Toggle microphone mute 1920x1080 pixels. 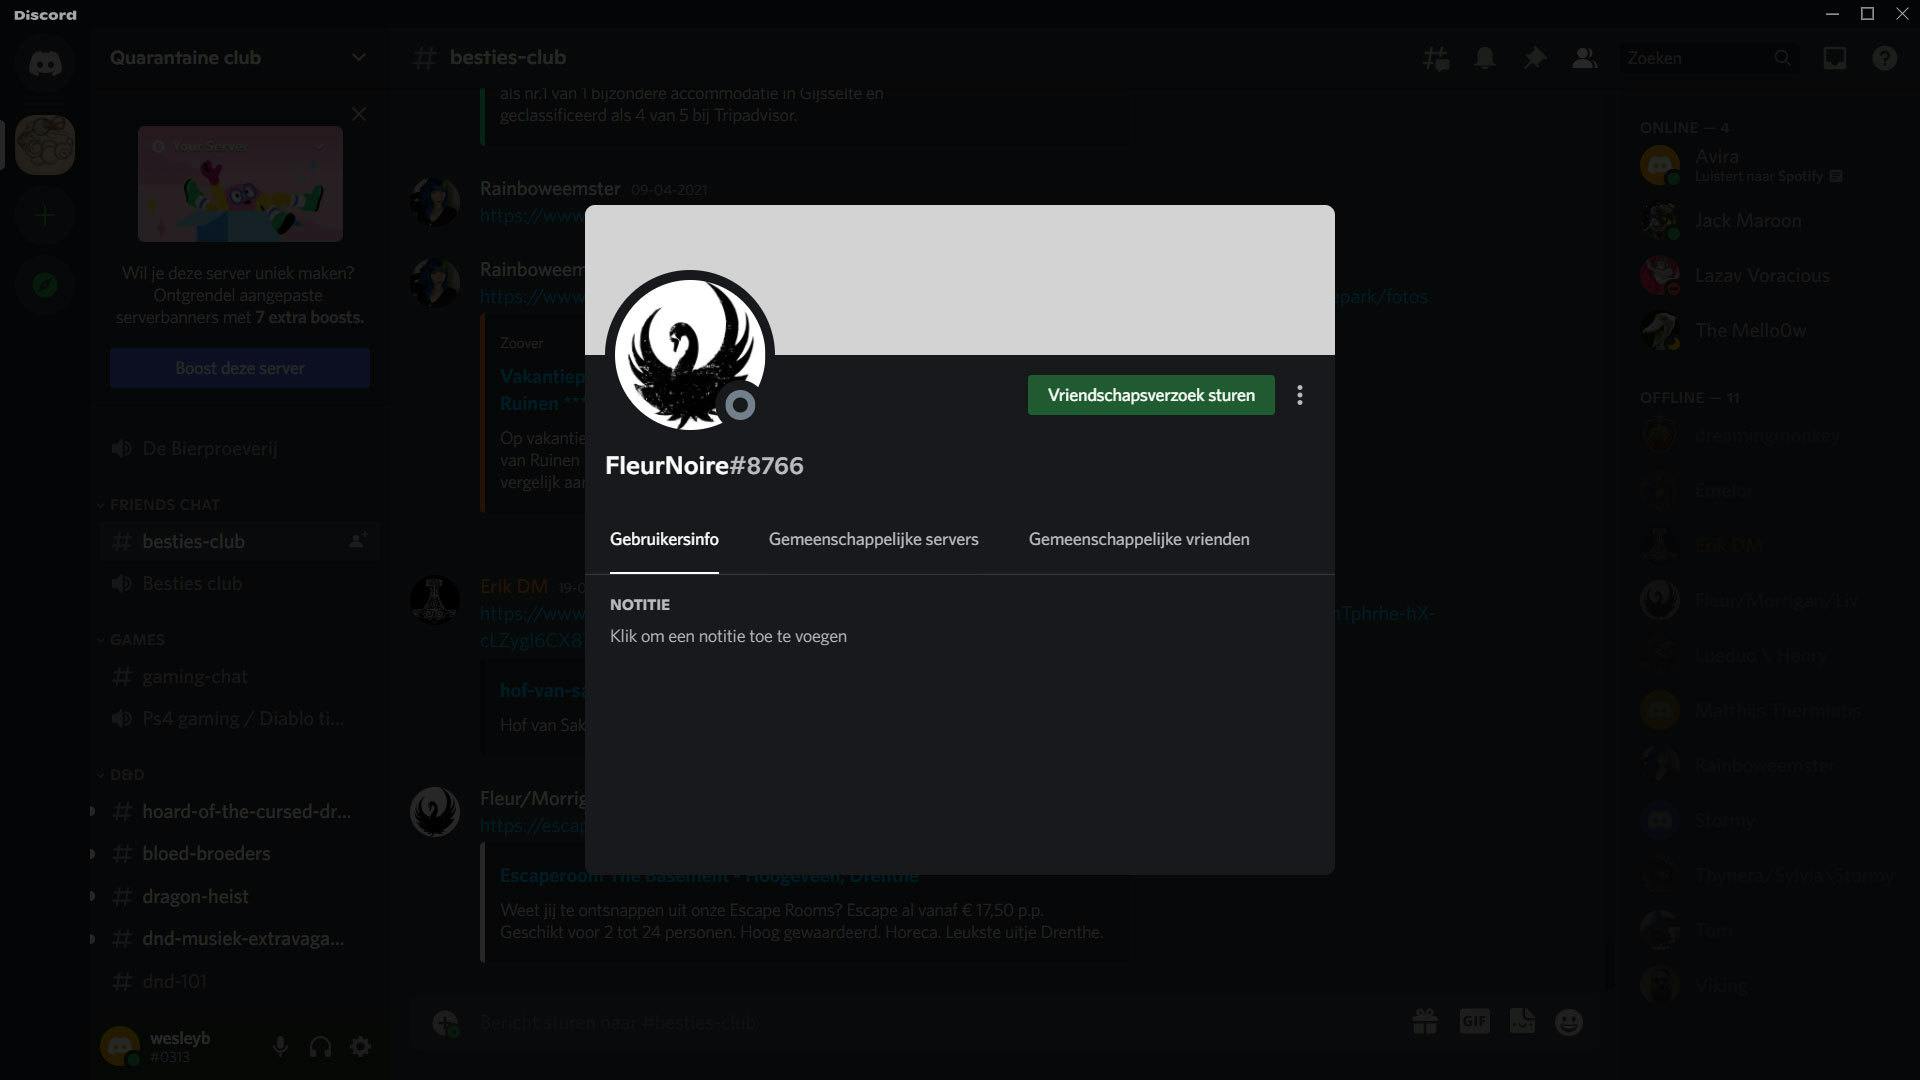[x=280, y=1046]
